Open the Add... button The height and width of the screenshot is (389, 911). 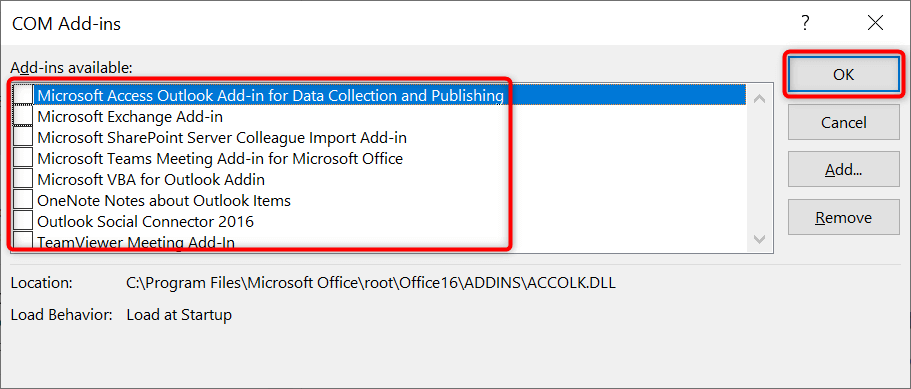coord(843,170)
